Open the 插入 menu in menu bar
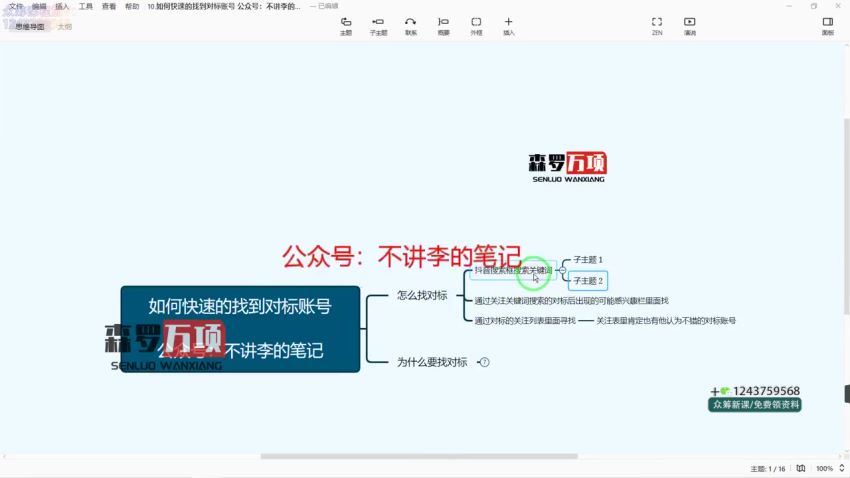This screenshot has height=478, width=850. pyautogui.click(x=62, y=7)
